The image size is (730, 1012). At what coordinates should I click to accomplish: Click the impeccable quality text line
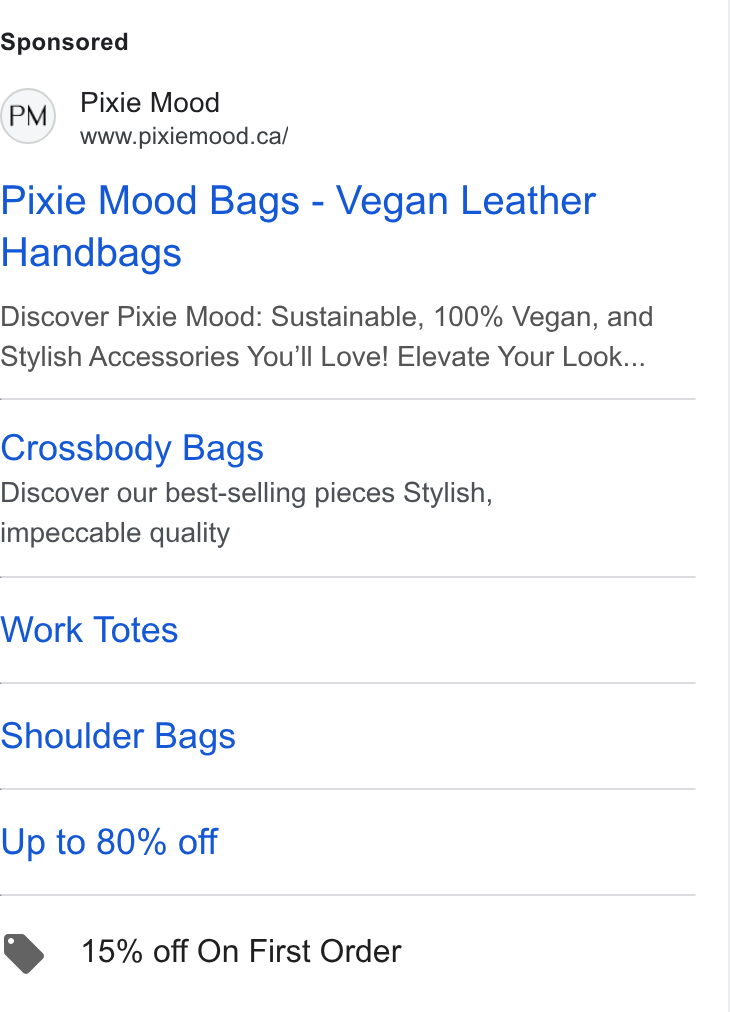coord(115,533)
